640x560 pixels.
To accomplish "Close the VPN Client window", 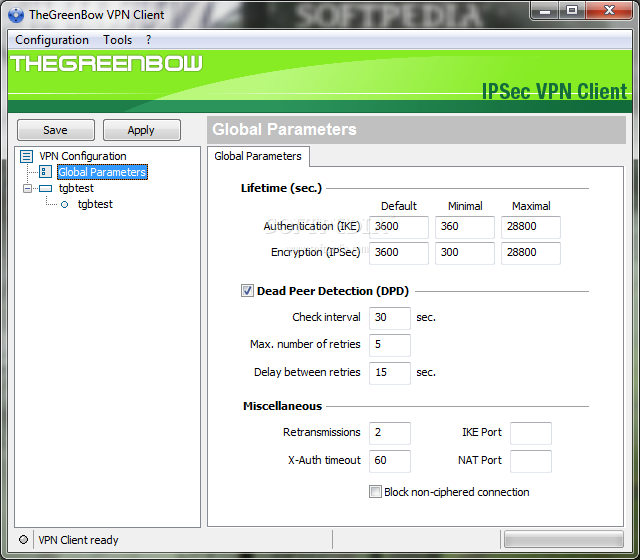I will point(609,11).
